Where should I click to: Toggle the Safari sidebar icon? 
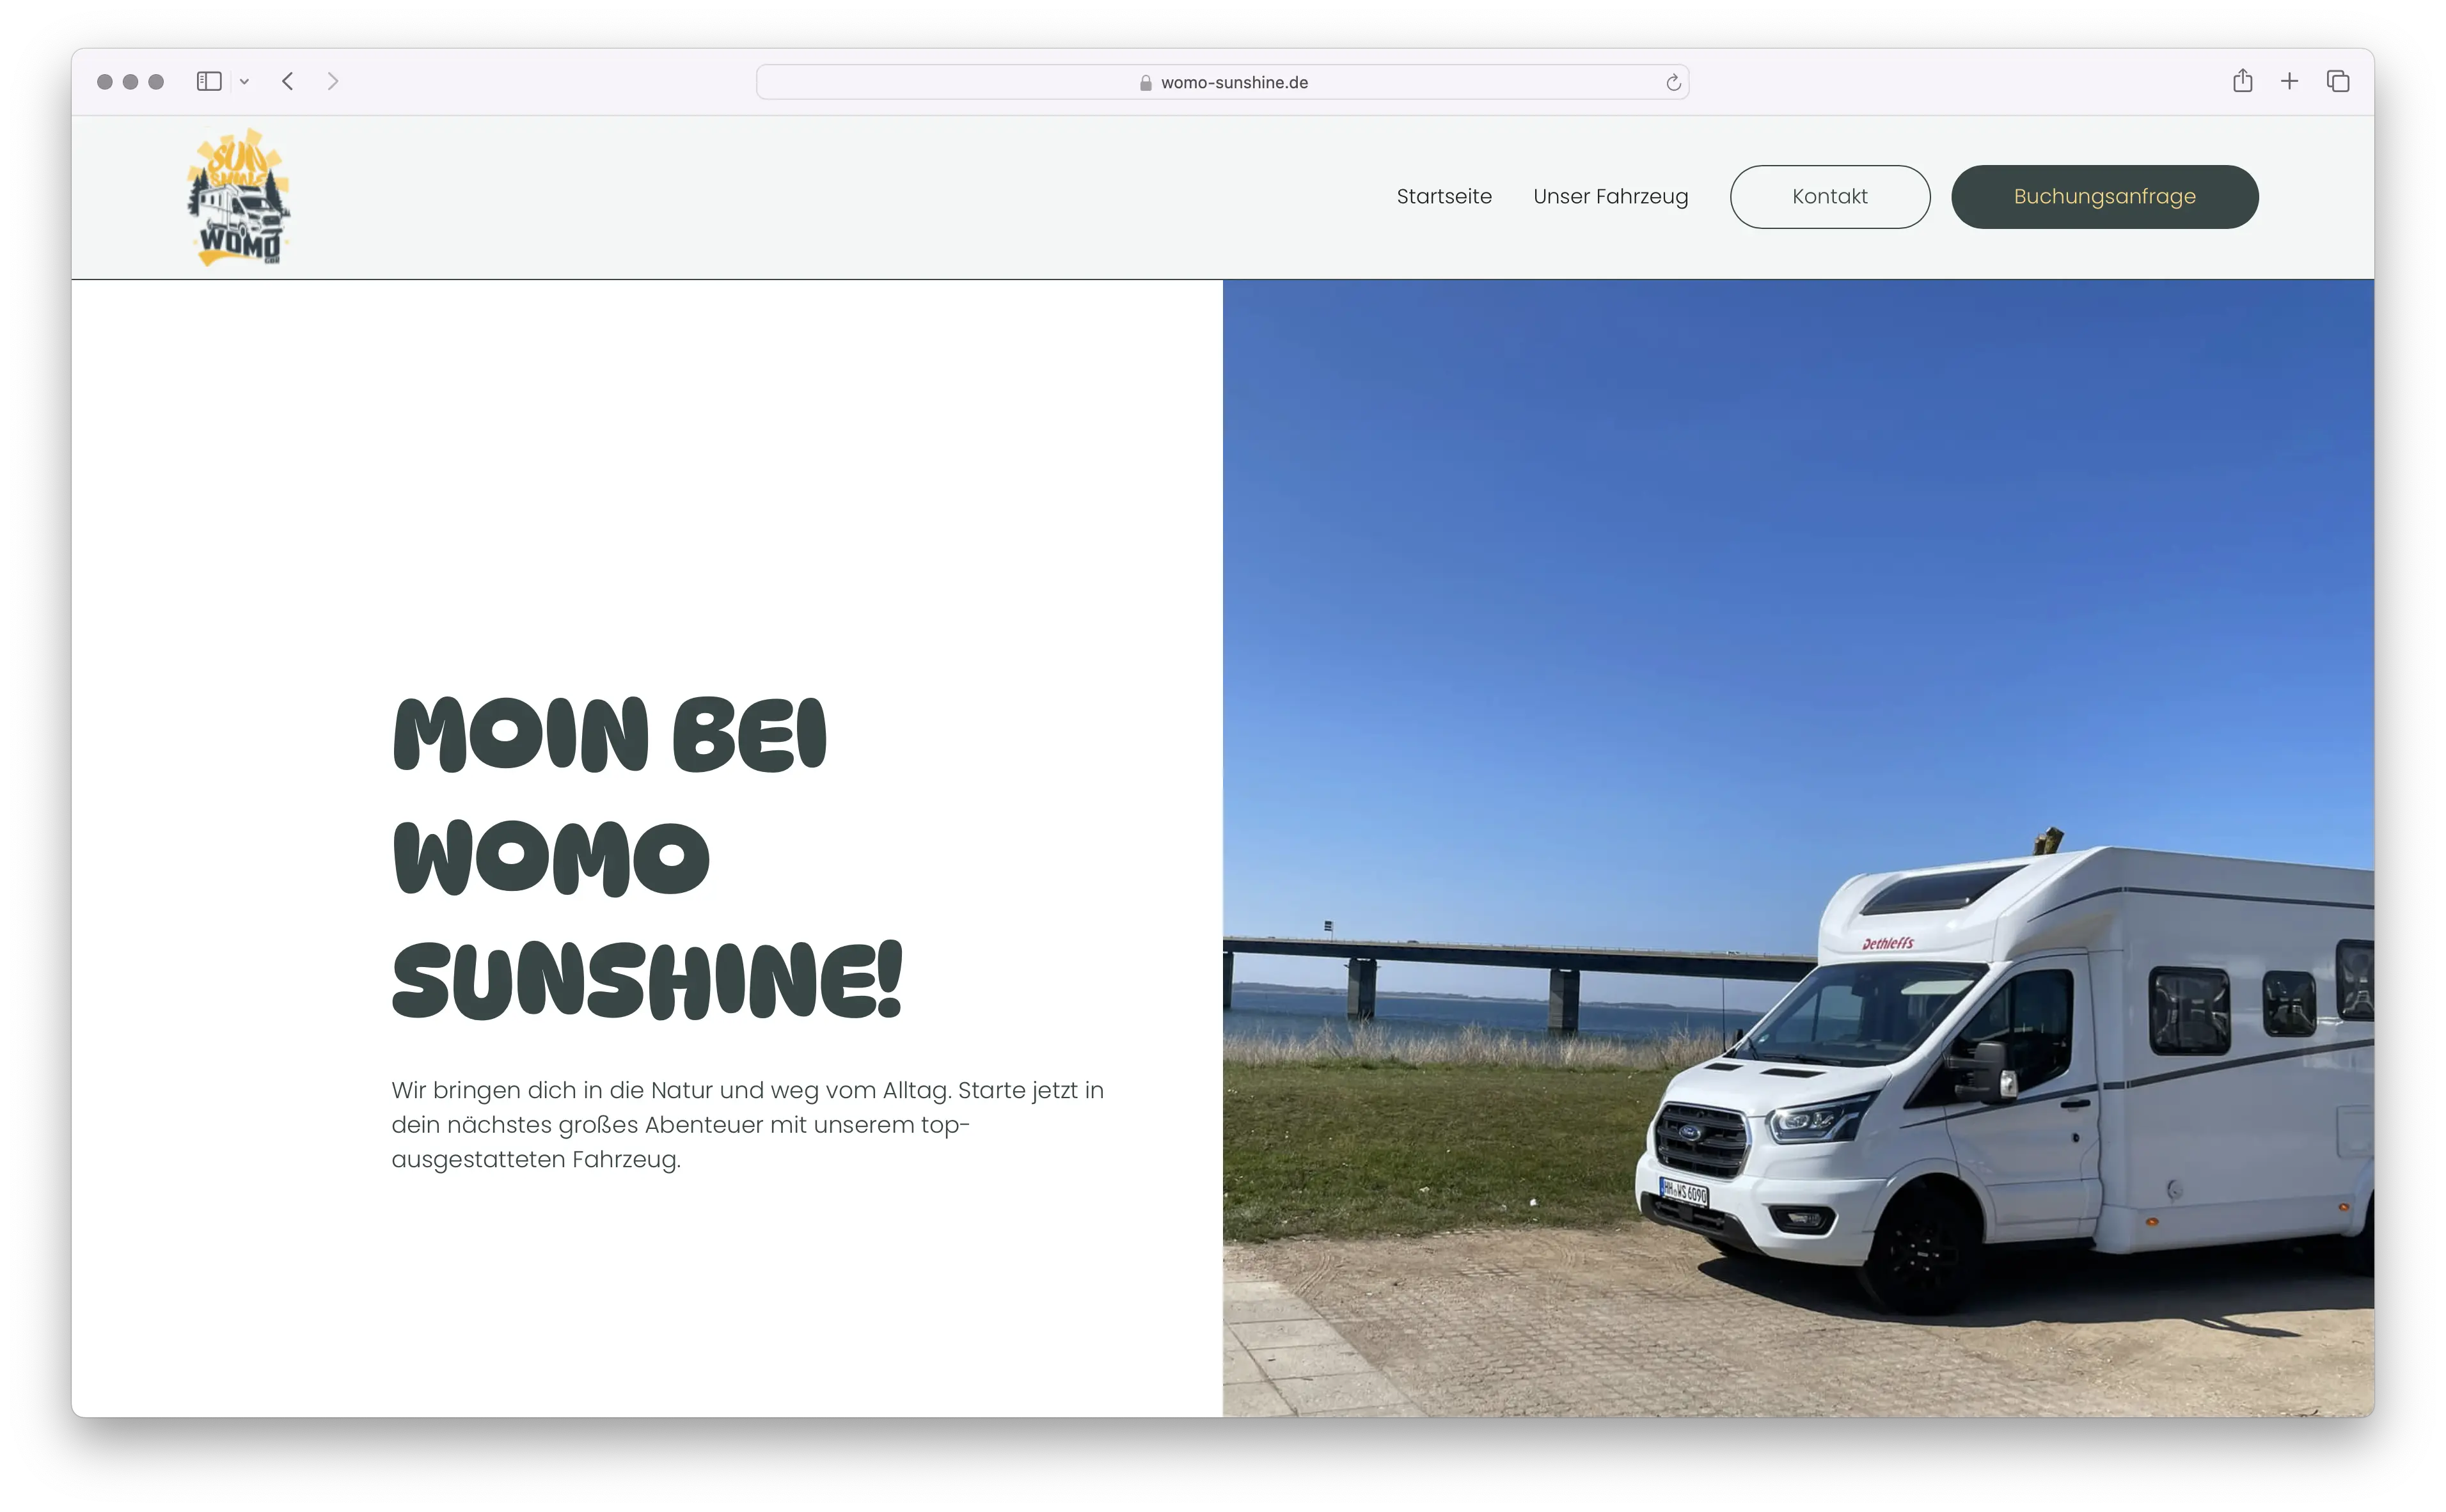coord(209,81)
